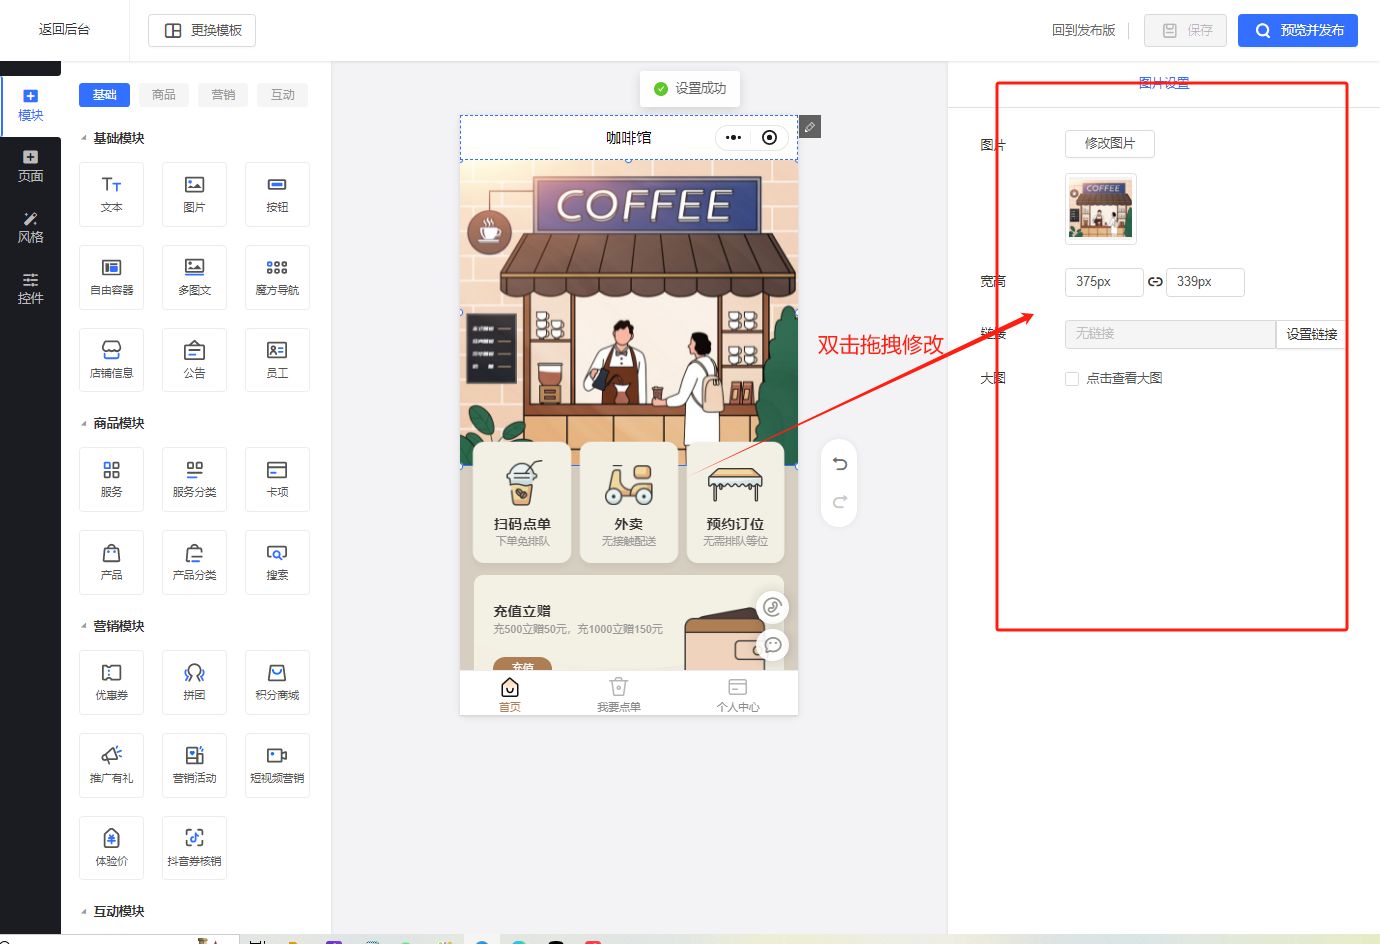Image resolution: width=1380 pixels, height=944 pixels.
Task: Select the 多图文 module
Action: point(194,277)
